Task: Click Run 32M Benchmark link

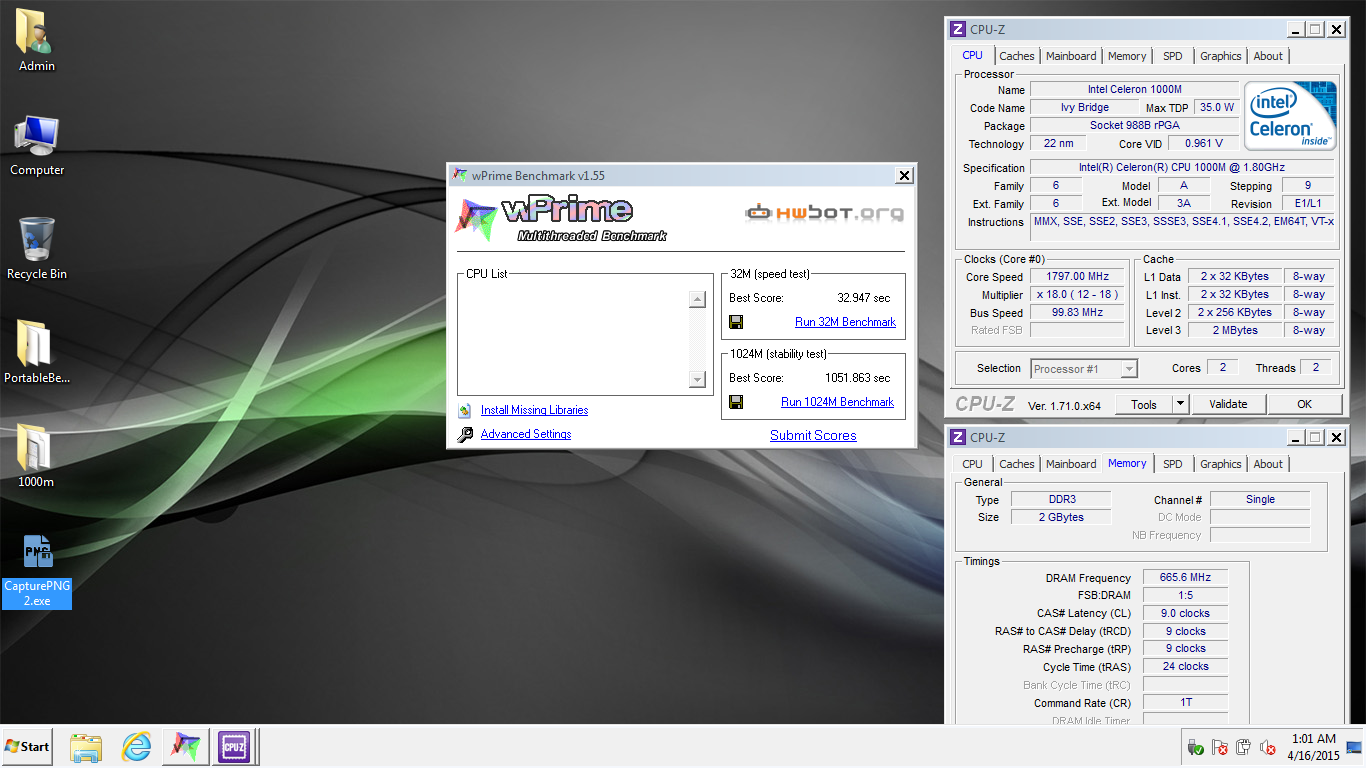Action: click(845, 322)
